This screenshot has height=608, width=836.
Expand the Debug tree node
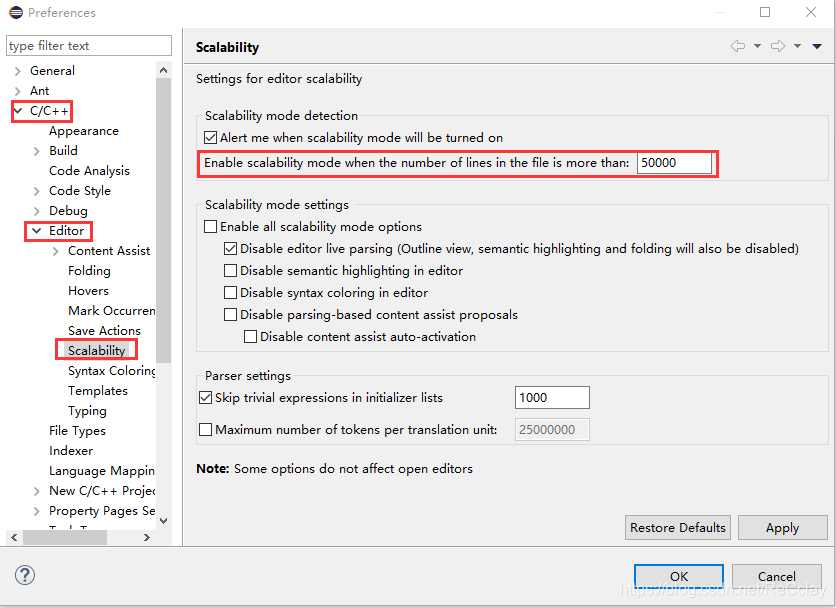click(x=36, y=211)
